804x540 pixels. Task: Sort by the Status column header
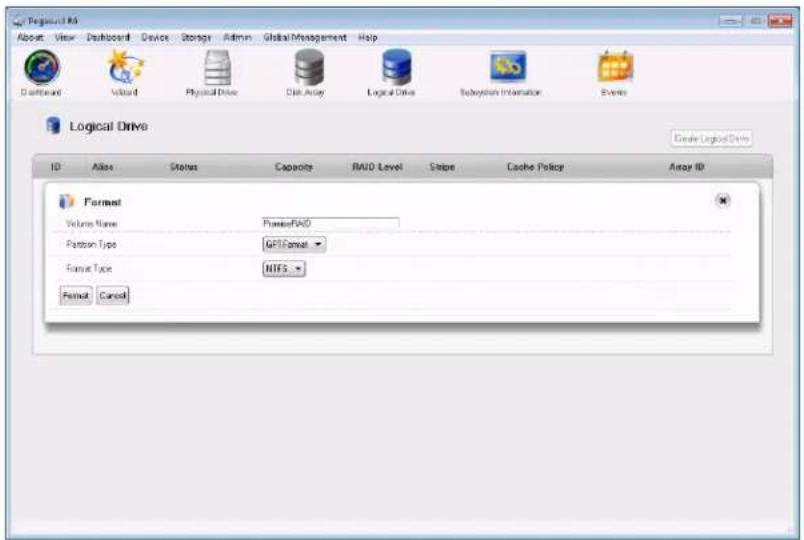click(x=184, y=167)
